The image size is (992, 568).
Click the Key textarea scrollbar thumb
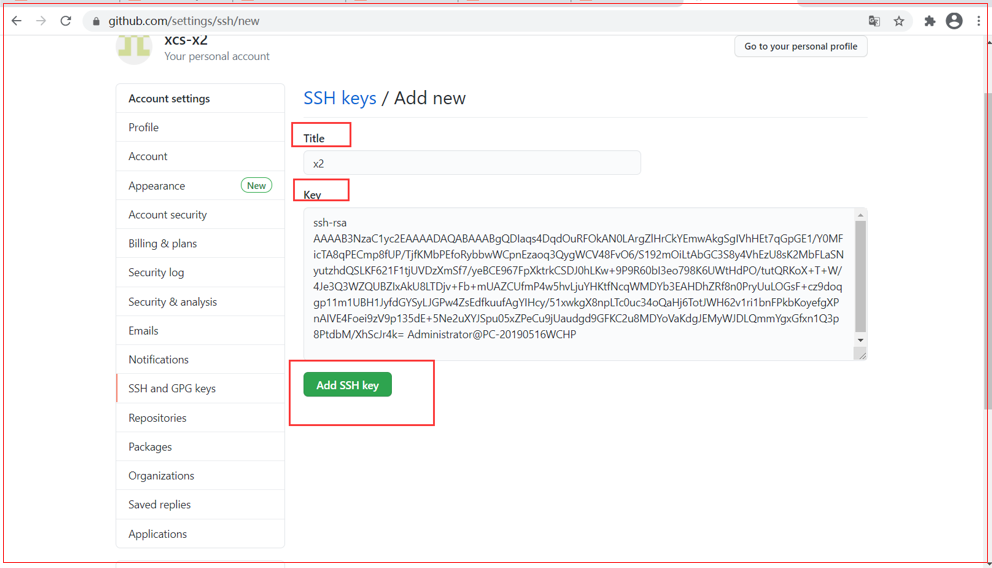pos(860,276)
